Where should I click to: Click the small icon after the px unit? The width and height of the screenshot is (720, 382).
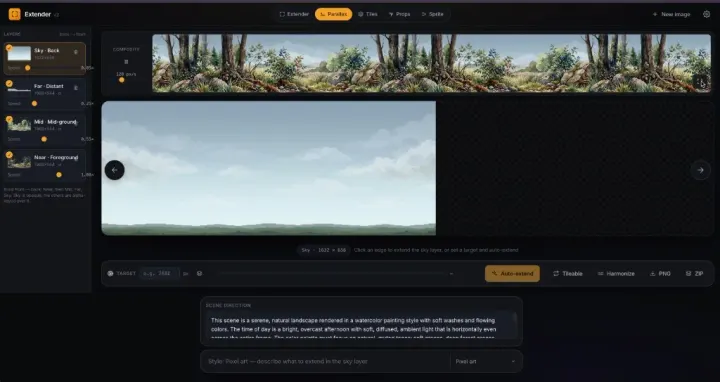pyautogui.click(x=199, y=273)
